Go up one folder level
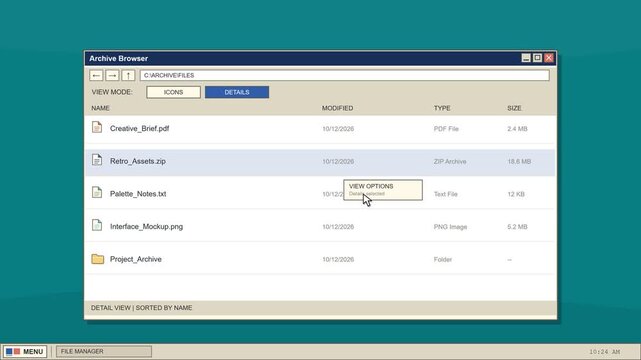The width and height of the screenshot is (641, 360). [128, 76]
